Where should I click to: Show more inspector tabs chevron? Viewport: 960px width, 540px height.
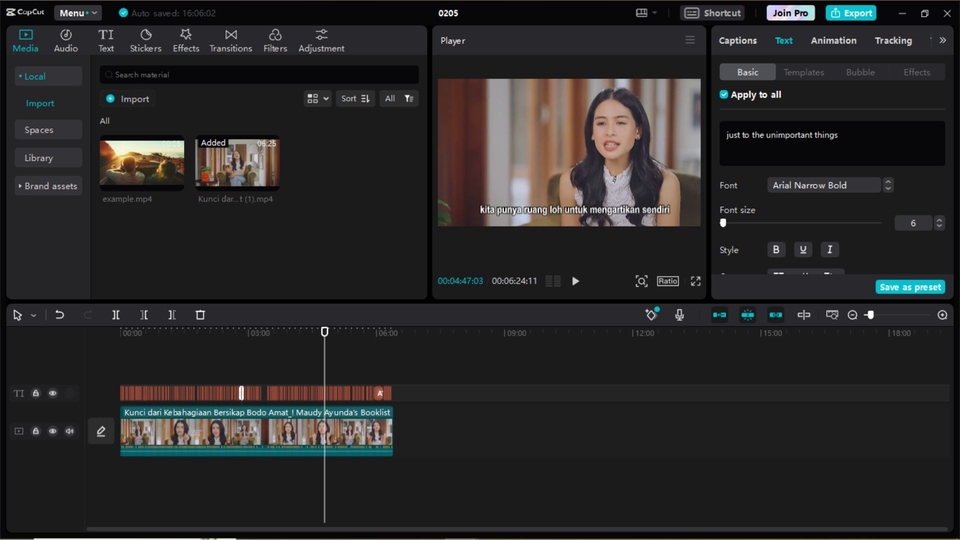click(x=942, y=40)
